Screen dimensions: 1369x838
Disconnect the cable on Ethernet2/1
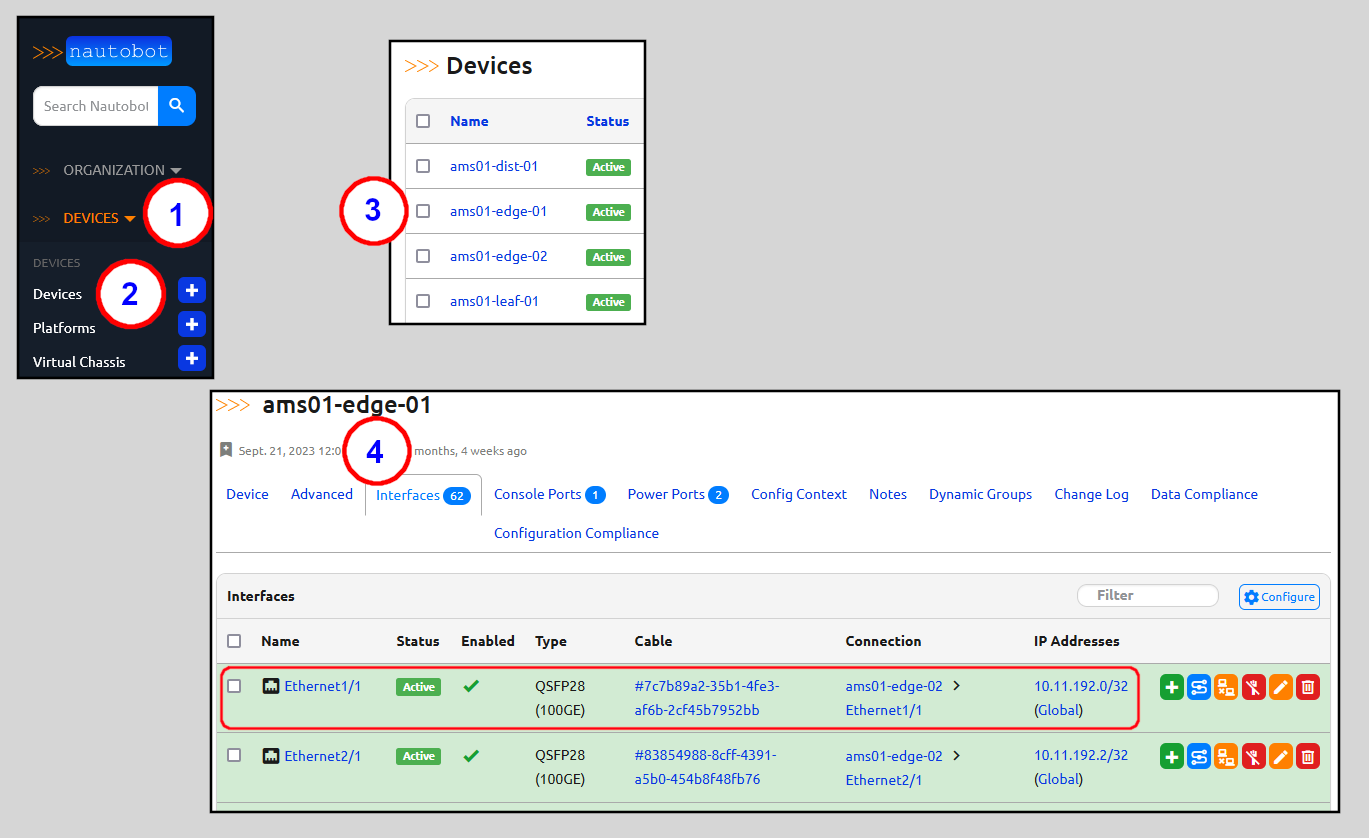click(1253, 756)
